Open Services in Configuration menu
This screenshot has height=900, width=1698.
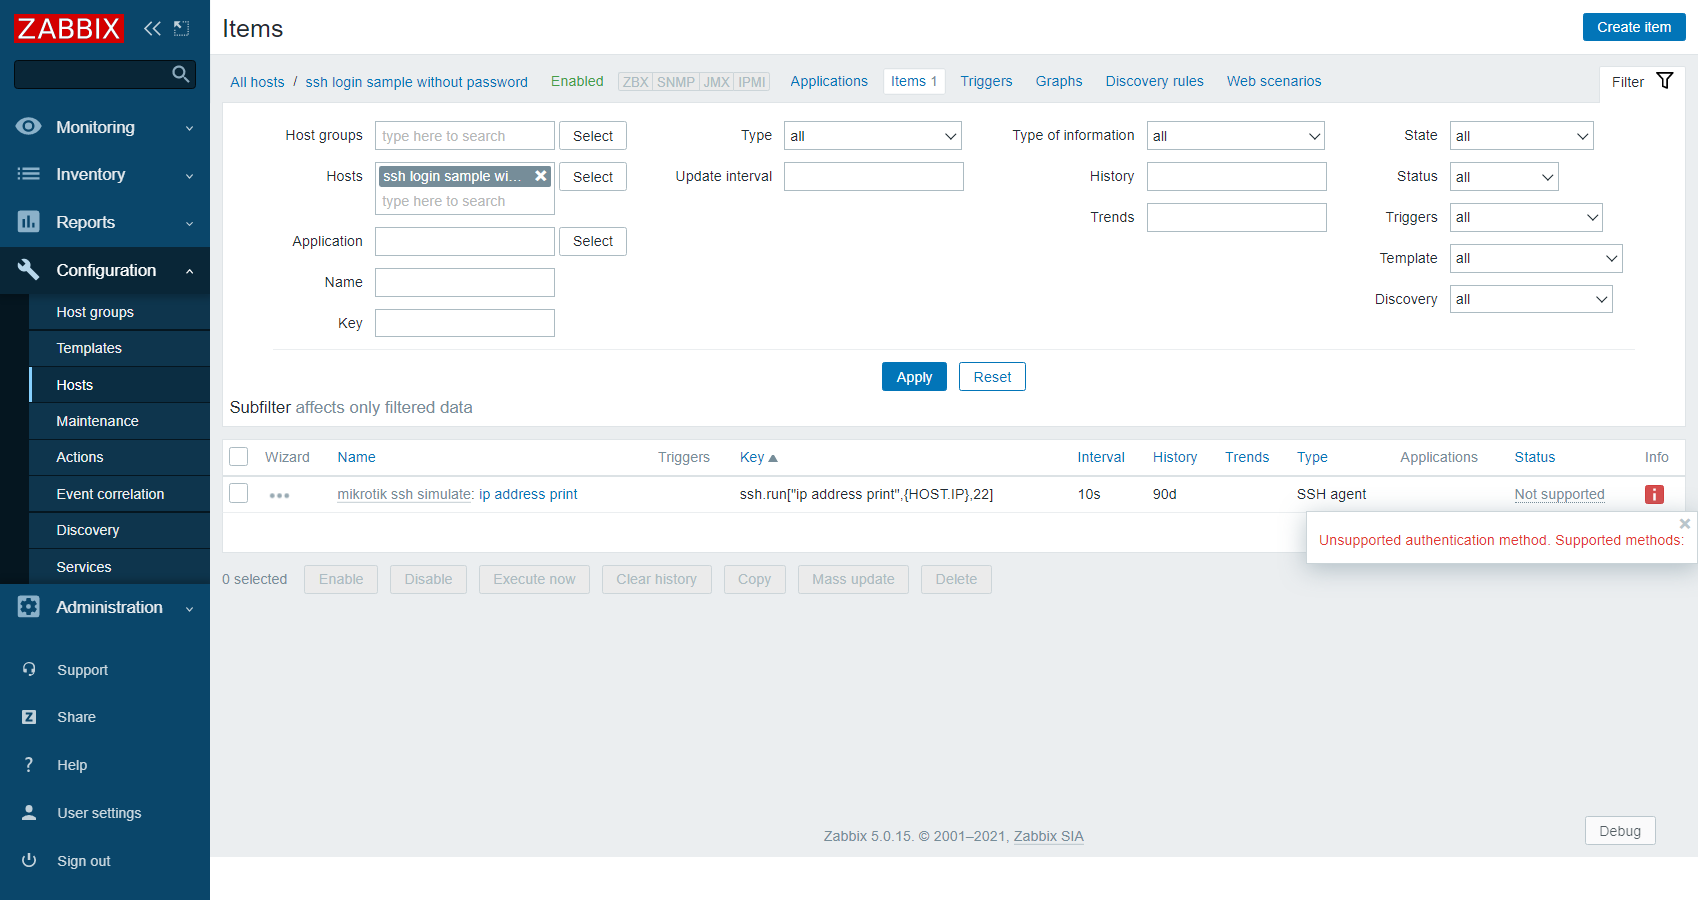click(120, 567)
